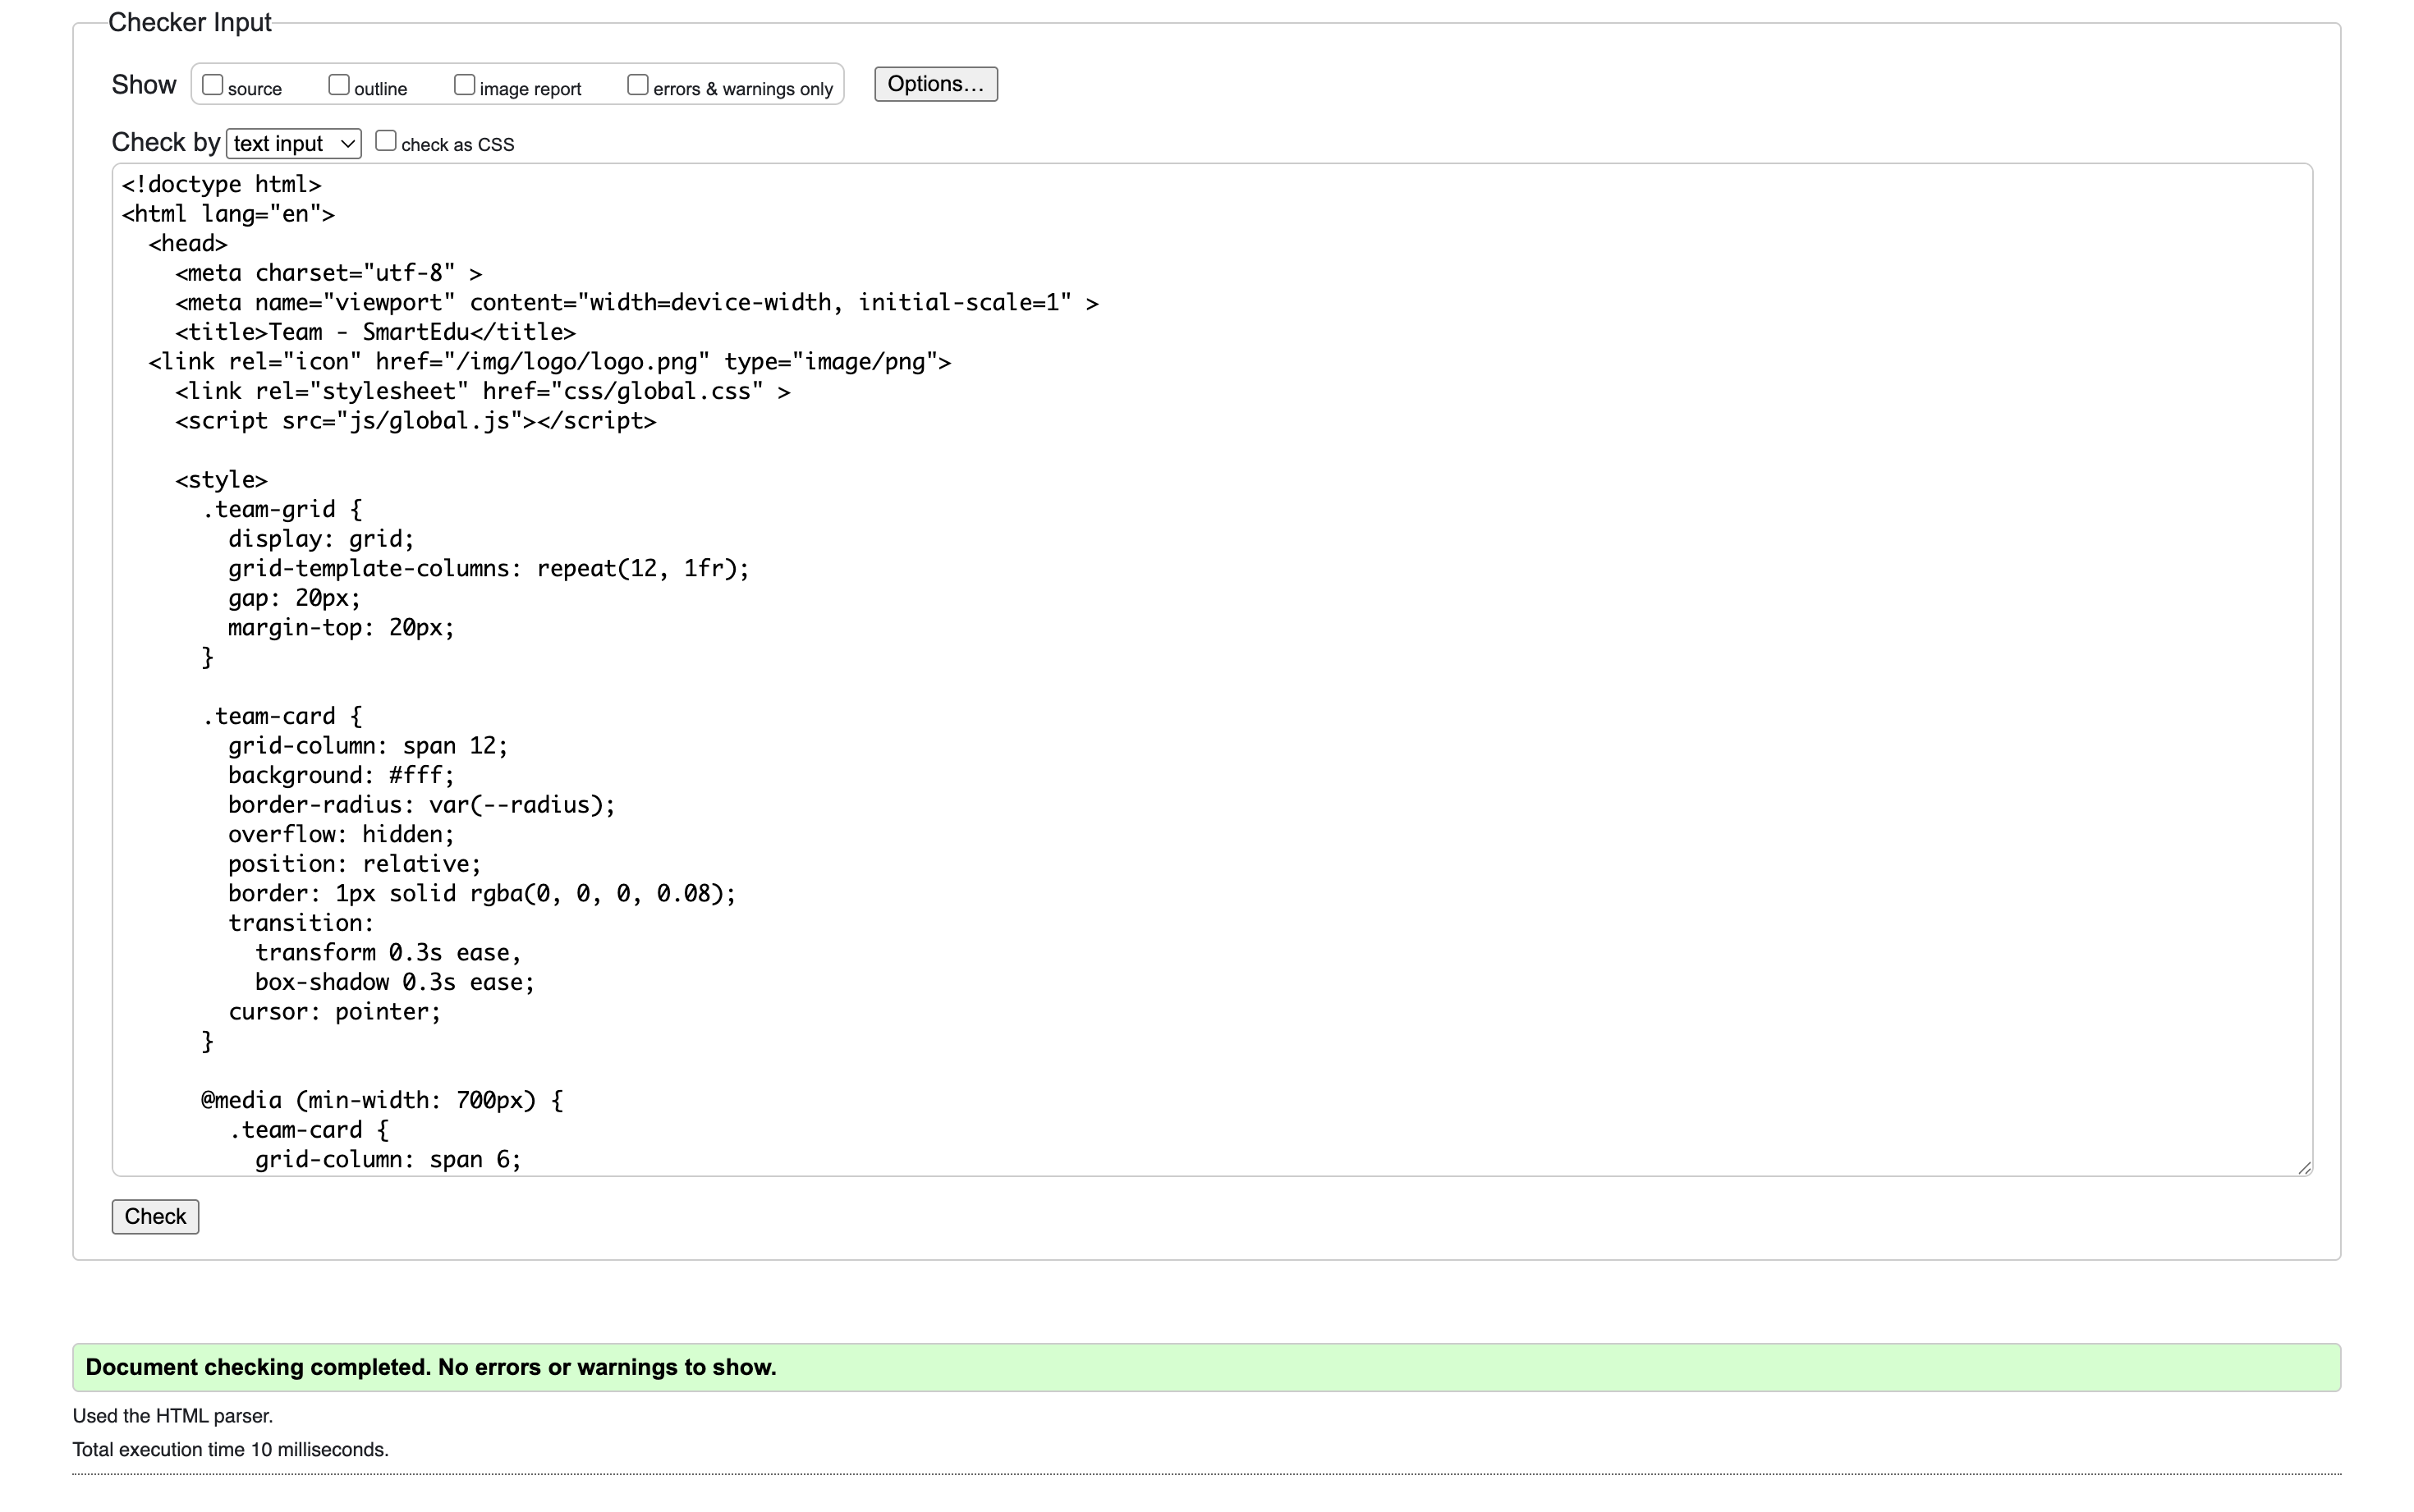Enable errors & warnings only checkbox
Image resolution: width=2414 pixels, height=1512 pixels.
coord(637,85)
